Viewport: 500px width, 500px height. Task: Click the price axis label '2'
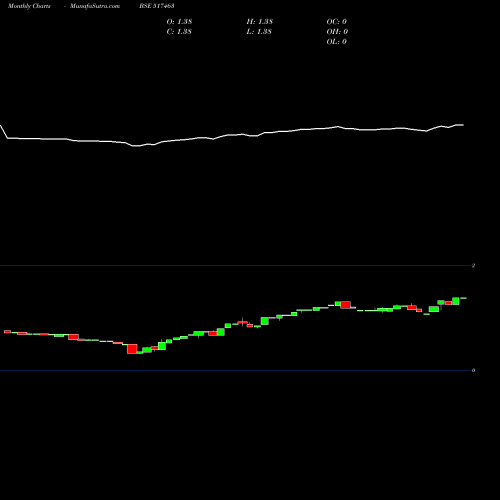pyautogui.click(x=473, y=265)
